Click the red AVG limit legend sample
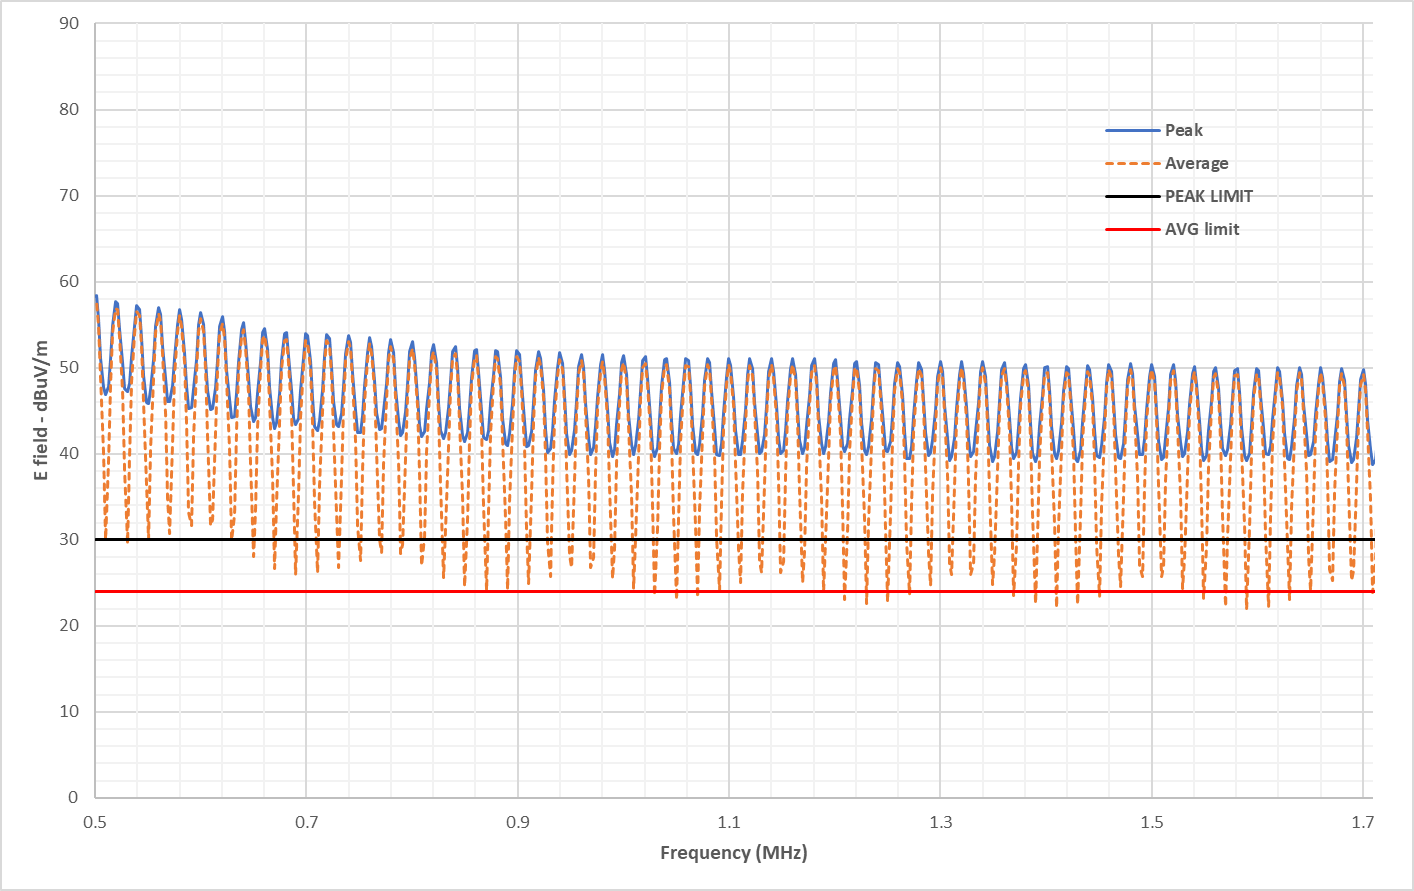This screenshot has width=1414, height=891. coord(1133,229)
